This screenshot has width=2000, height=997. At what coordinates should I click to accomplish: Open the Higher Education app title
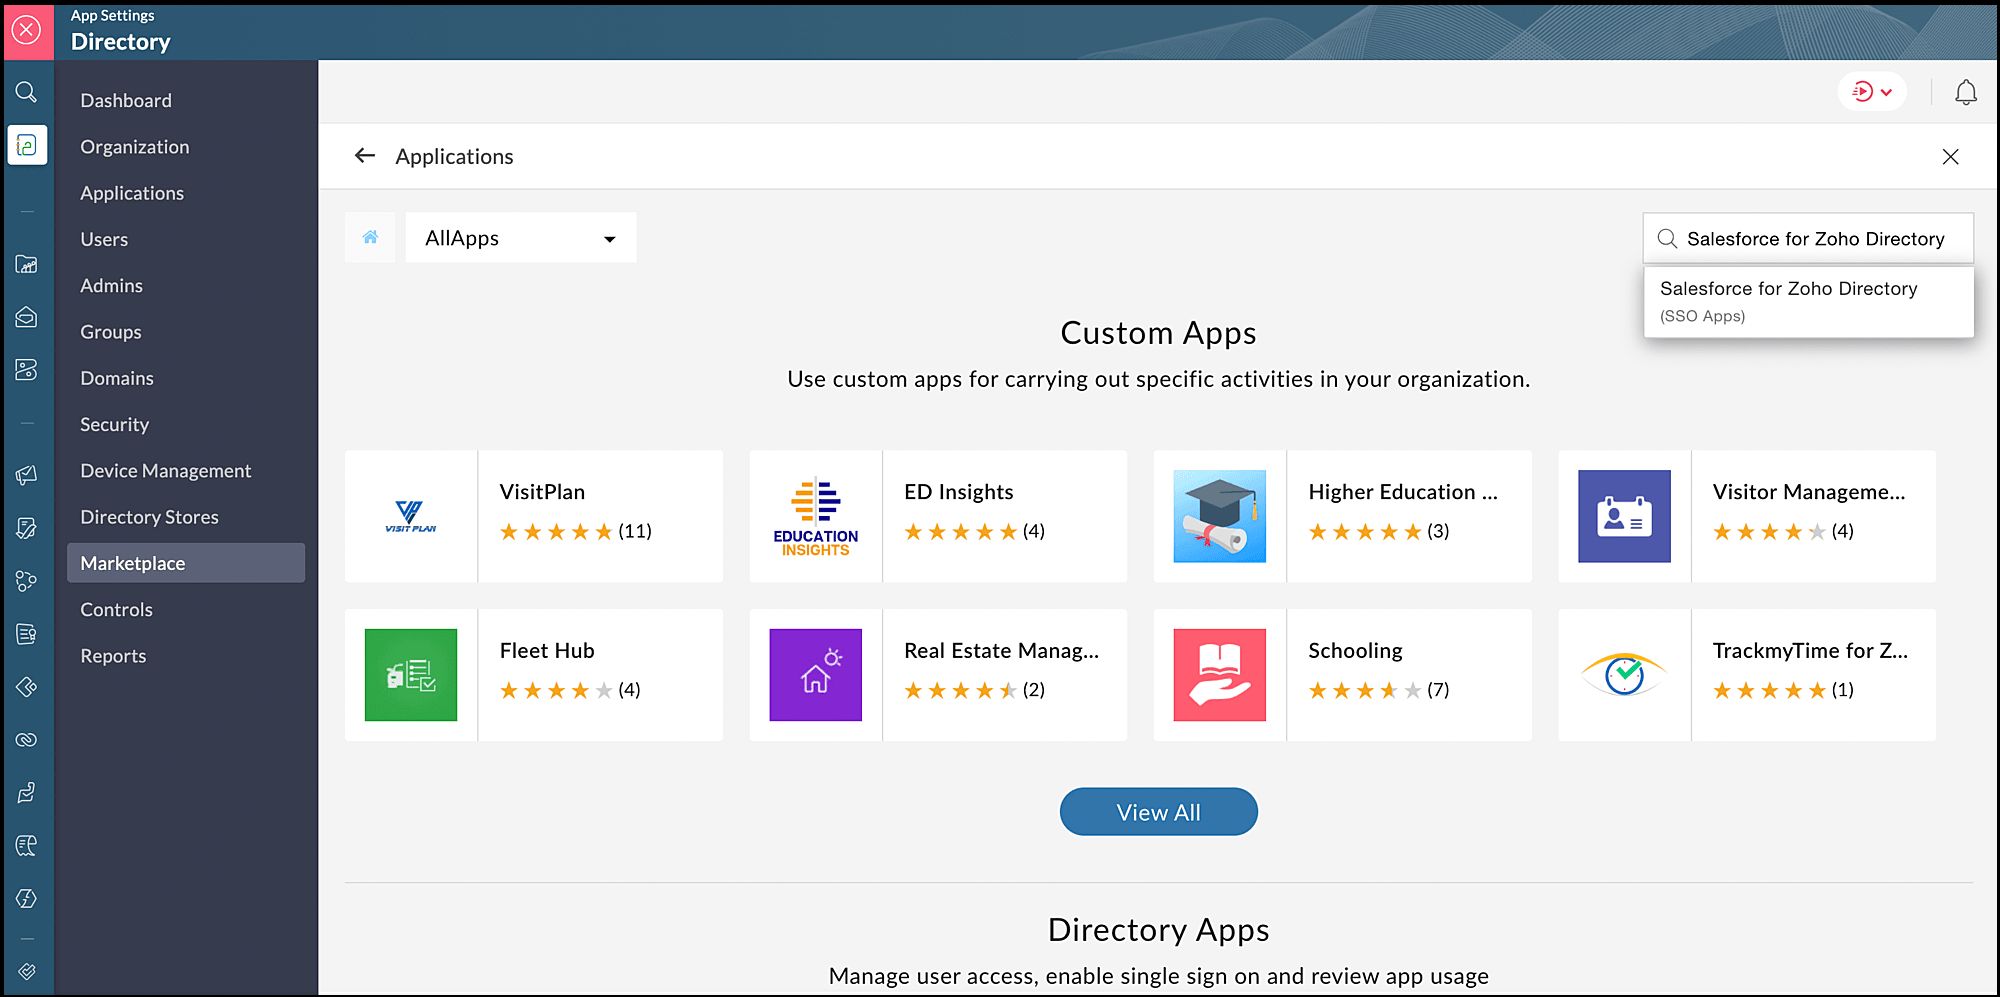click(x=1402, y=492)
